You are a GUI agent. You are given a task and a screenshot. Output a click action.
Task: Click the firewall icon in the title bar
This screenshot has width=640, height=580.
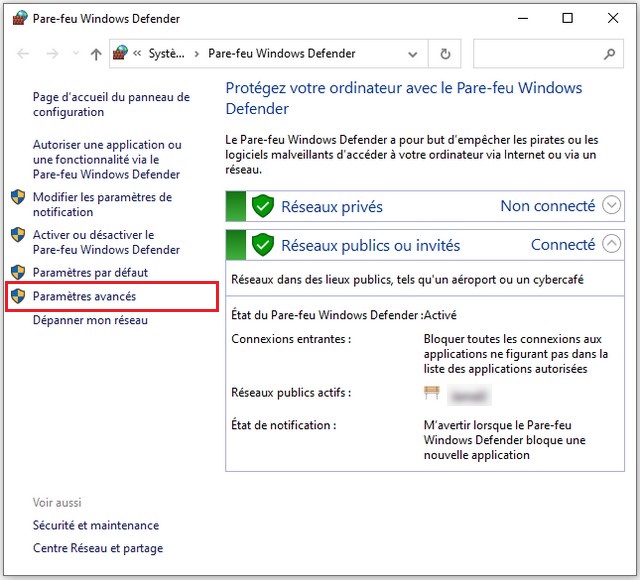pos(19,18)
